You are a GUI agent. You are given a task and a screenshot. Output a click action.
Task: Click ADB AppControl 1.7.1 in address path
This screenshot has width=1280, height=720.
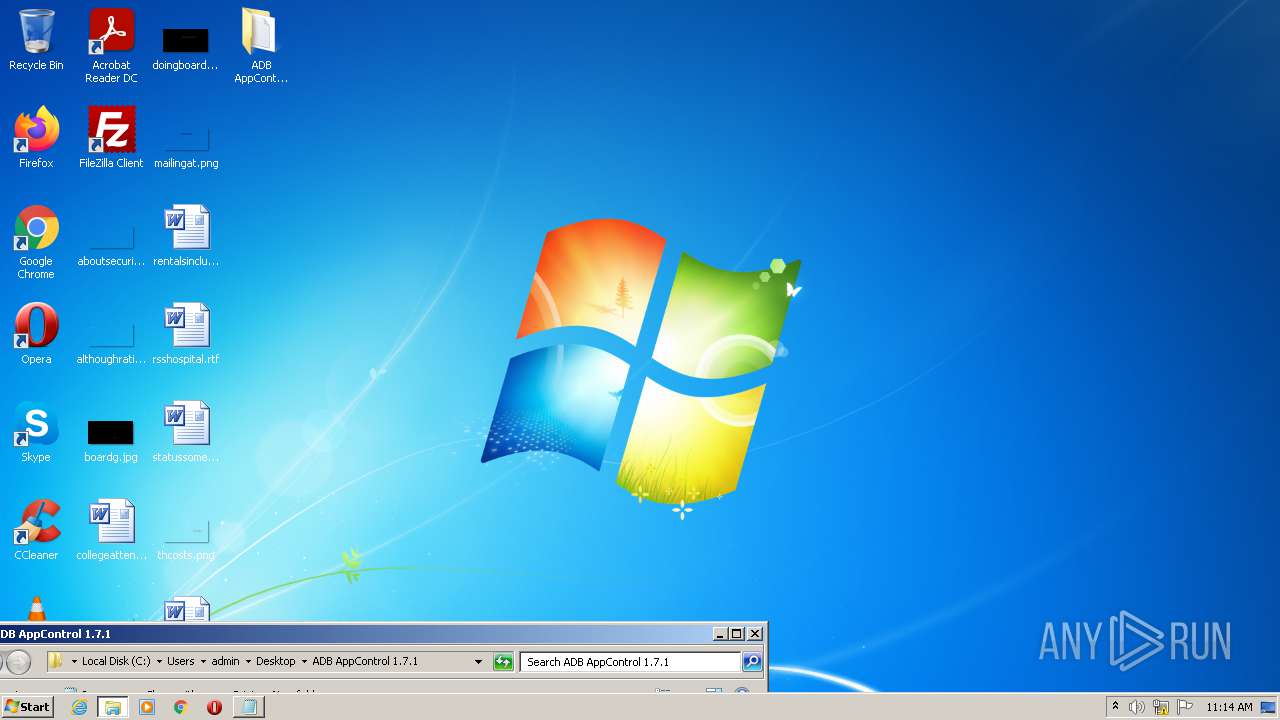point(365,662)
